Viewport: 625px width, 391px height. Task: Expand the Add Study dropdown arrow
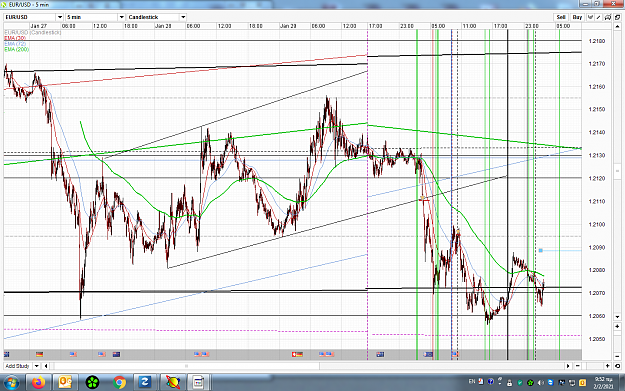tap(37, 366)
